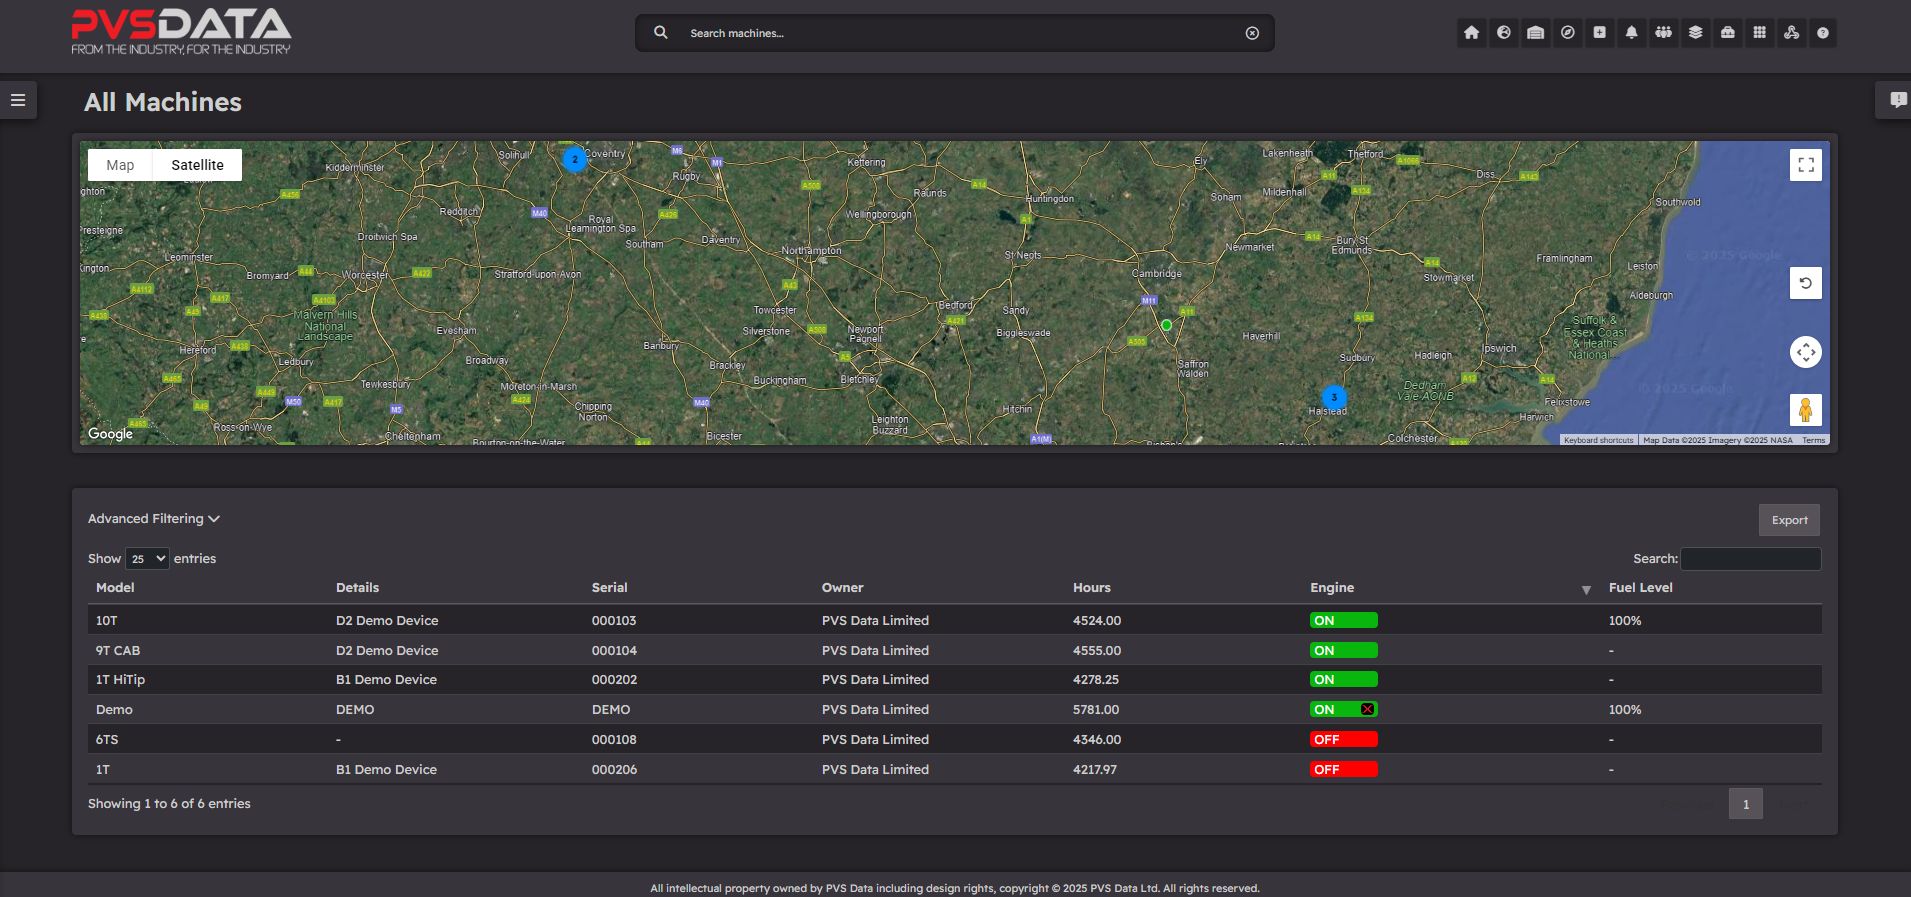Switch the map to Map view

point(120,165)
